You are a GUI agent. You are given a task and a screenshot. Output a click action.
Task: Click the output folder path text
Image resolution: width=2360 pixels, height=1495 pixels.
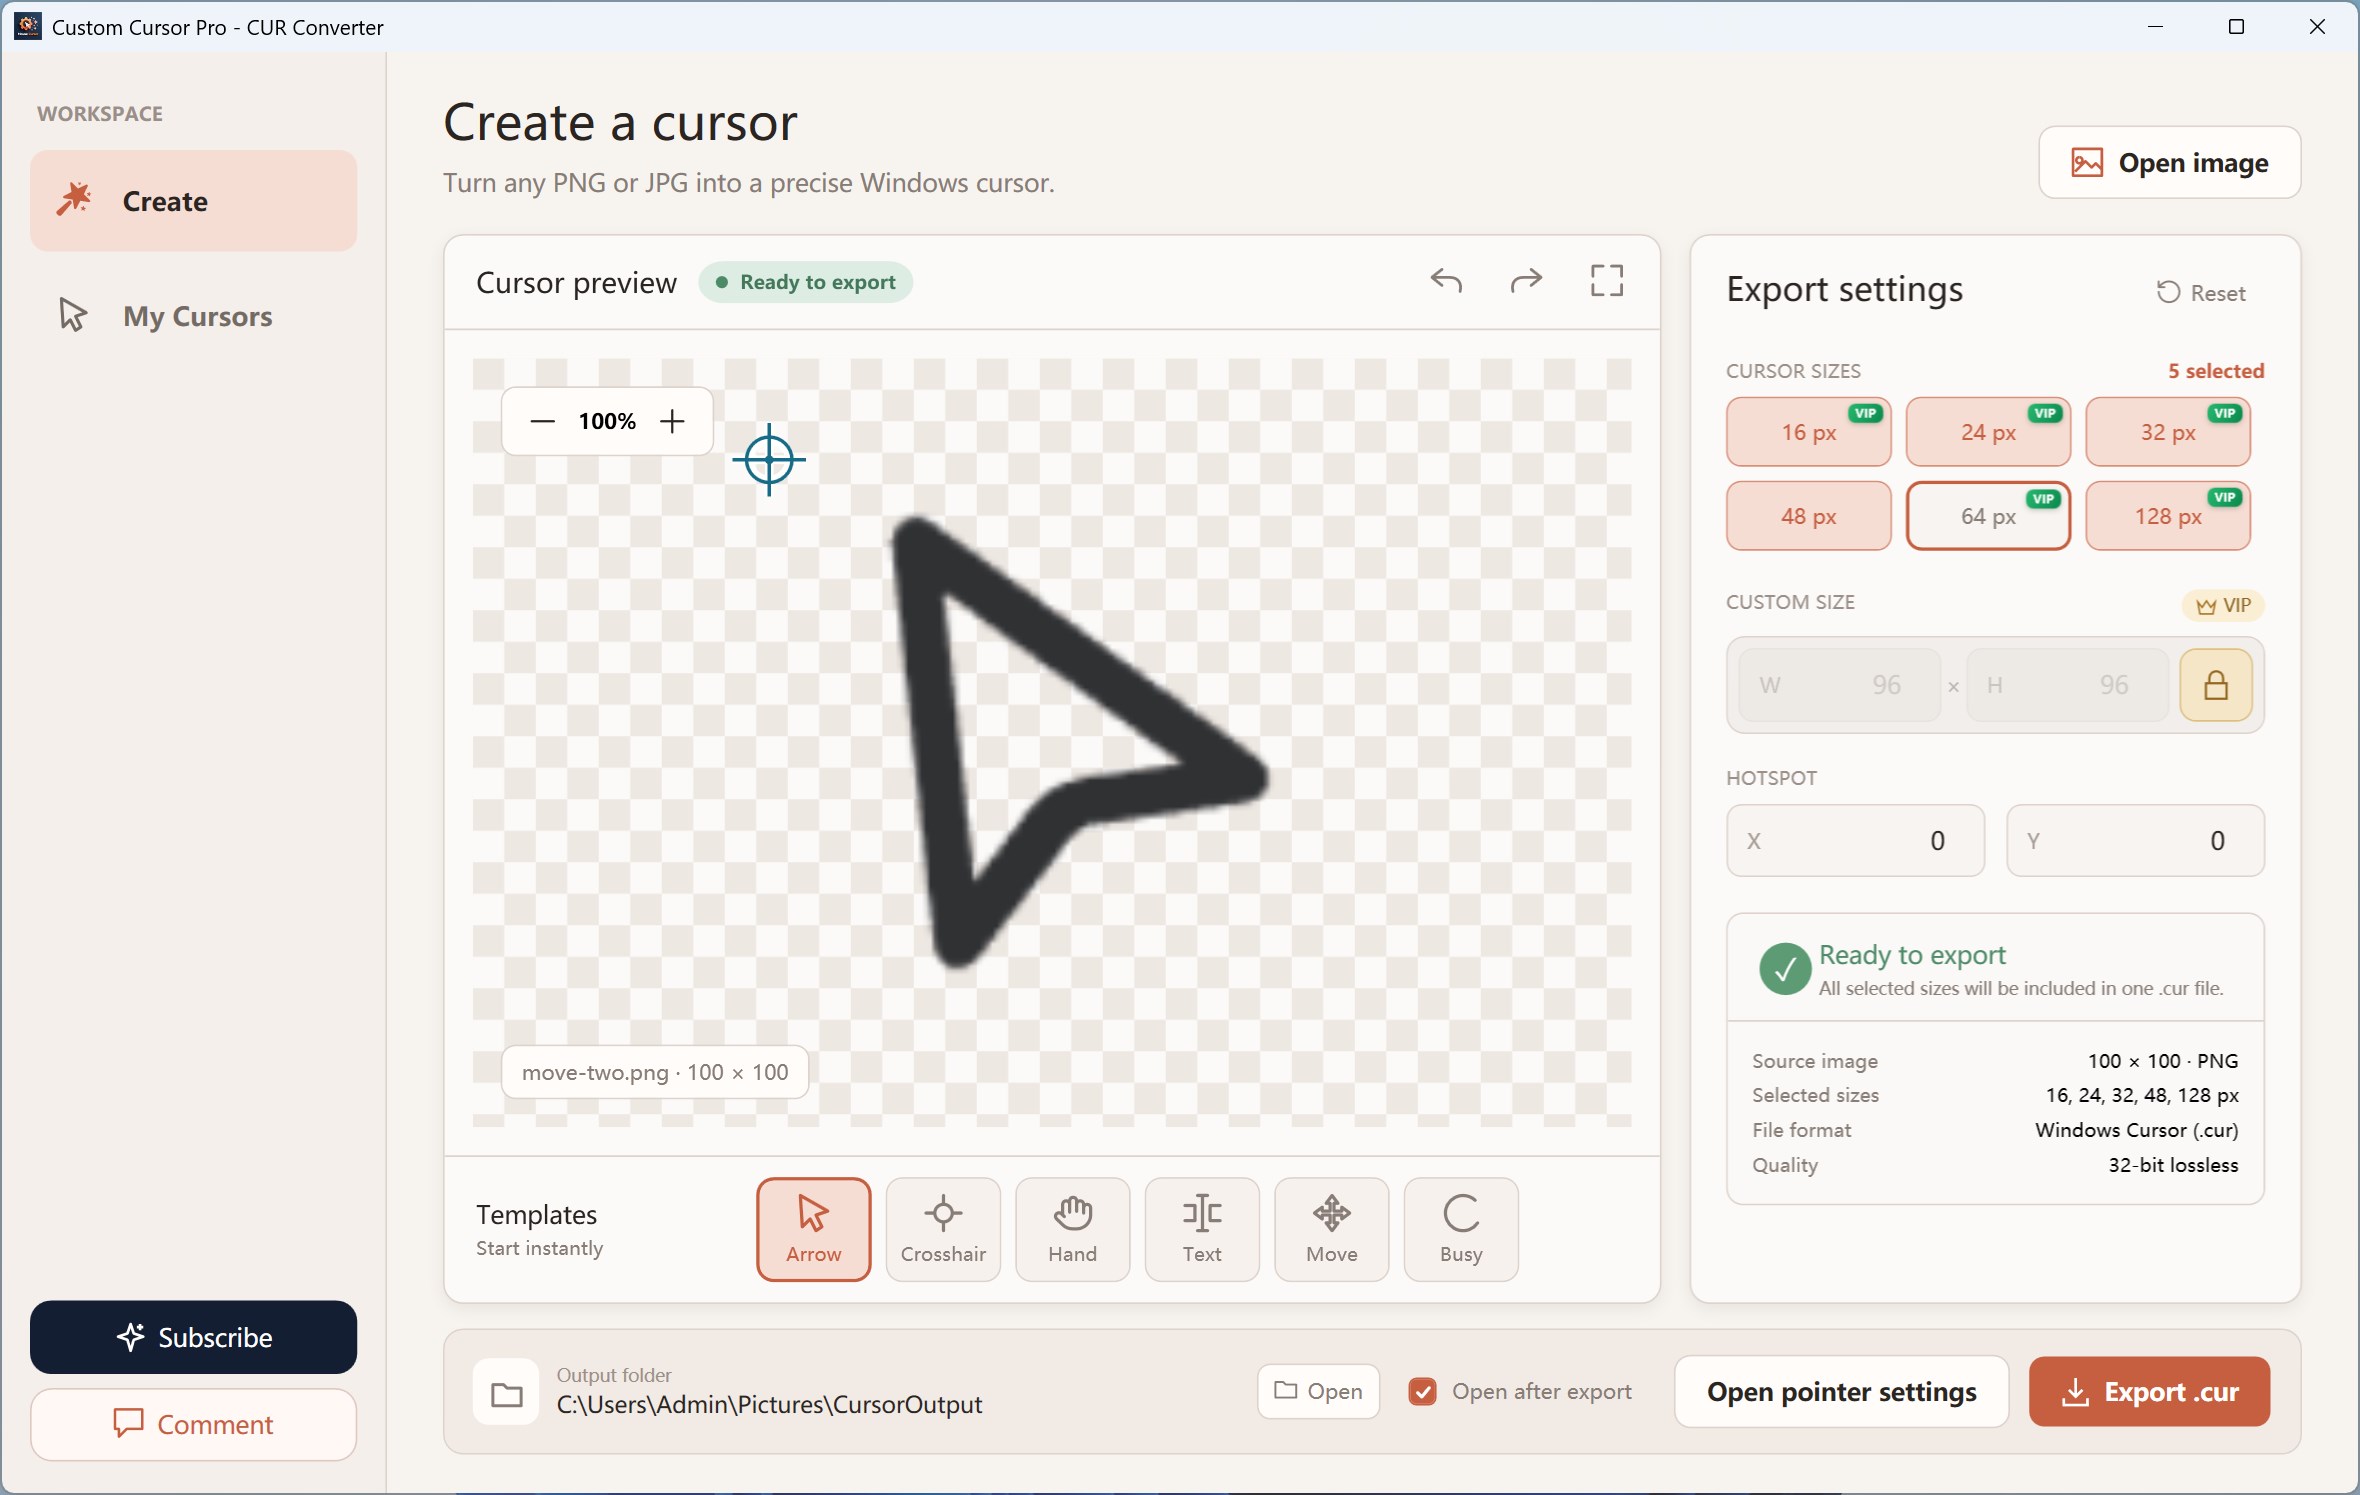coord(769,1405)
